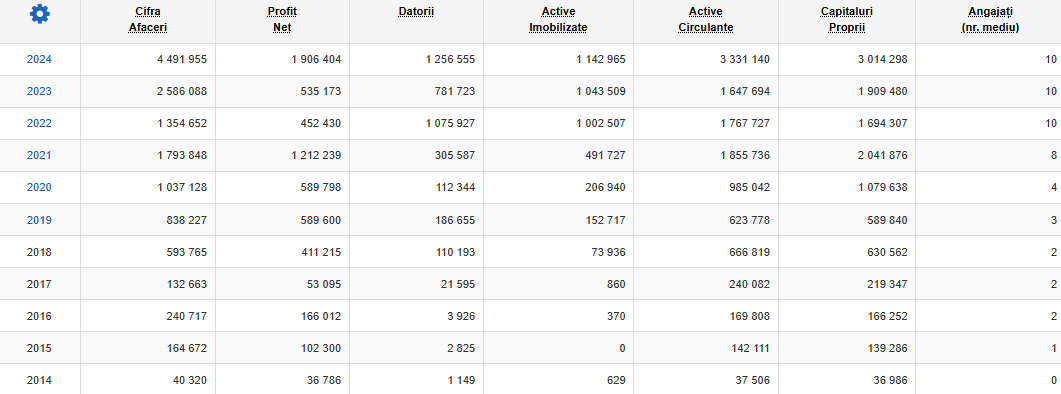1061x394 pixels.
Task: Click the turnover value 838 227
Action: tap(187, 220)
